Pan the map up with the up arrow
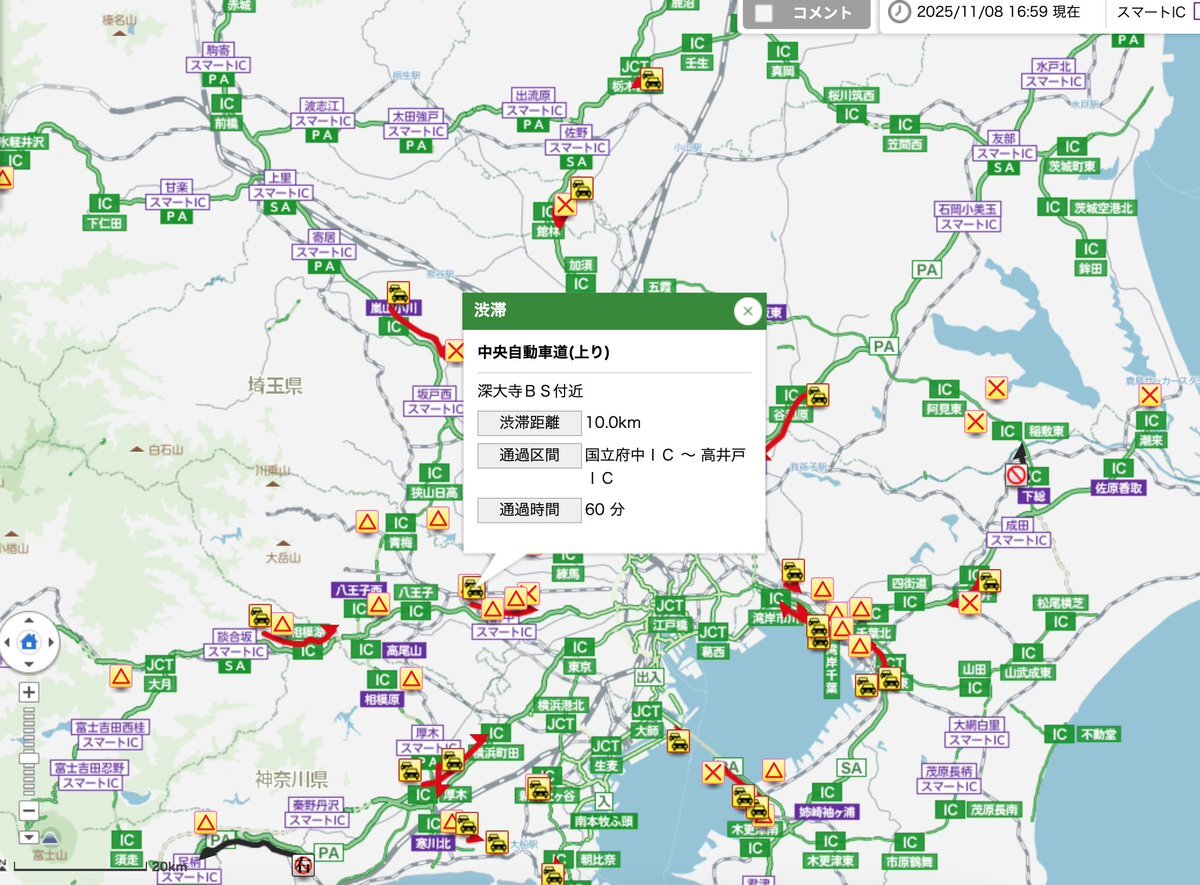 click(x=28, y=620)
